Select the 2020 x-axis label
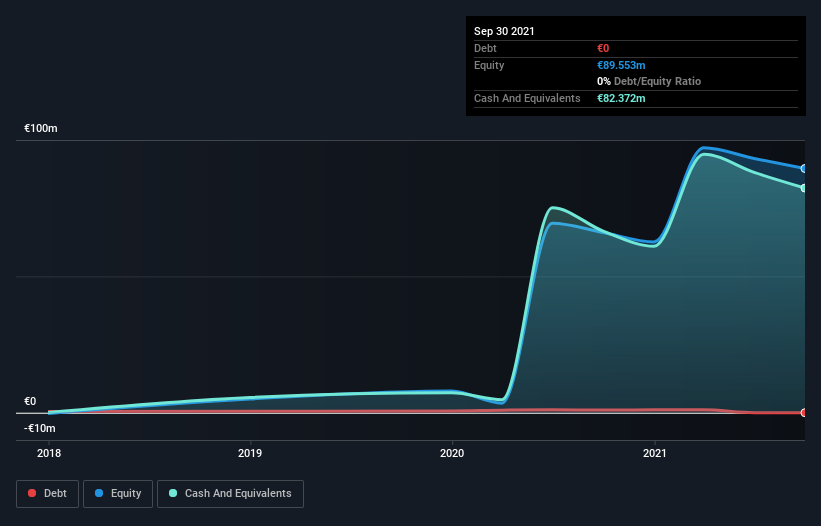Image resolution: width=821 pixels, height=526 pixels. (452, 453)
